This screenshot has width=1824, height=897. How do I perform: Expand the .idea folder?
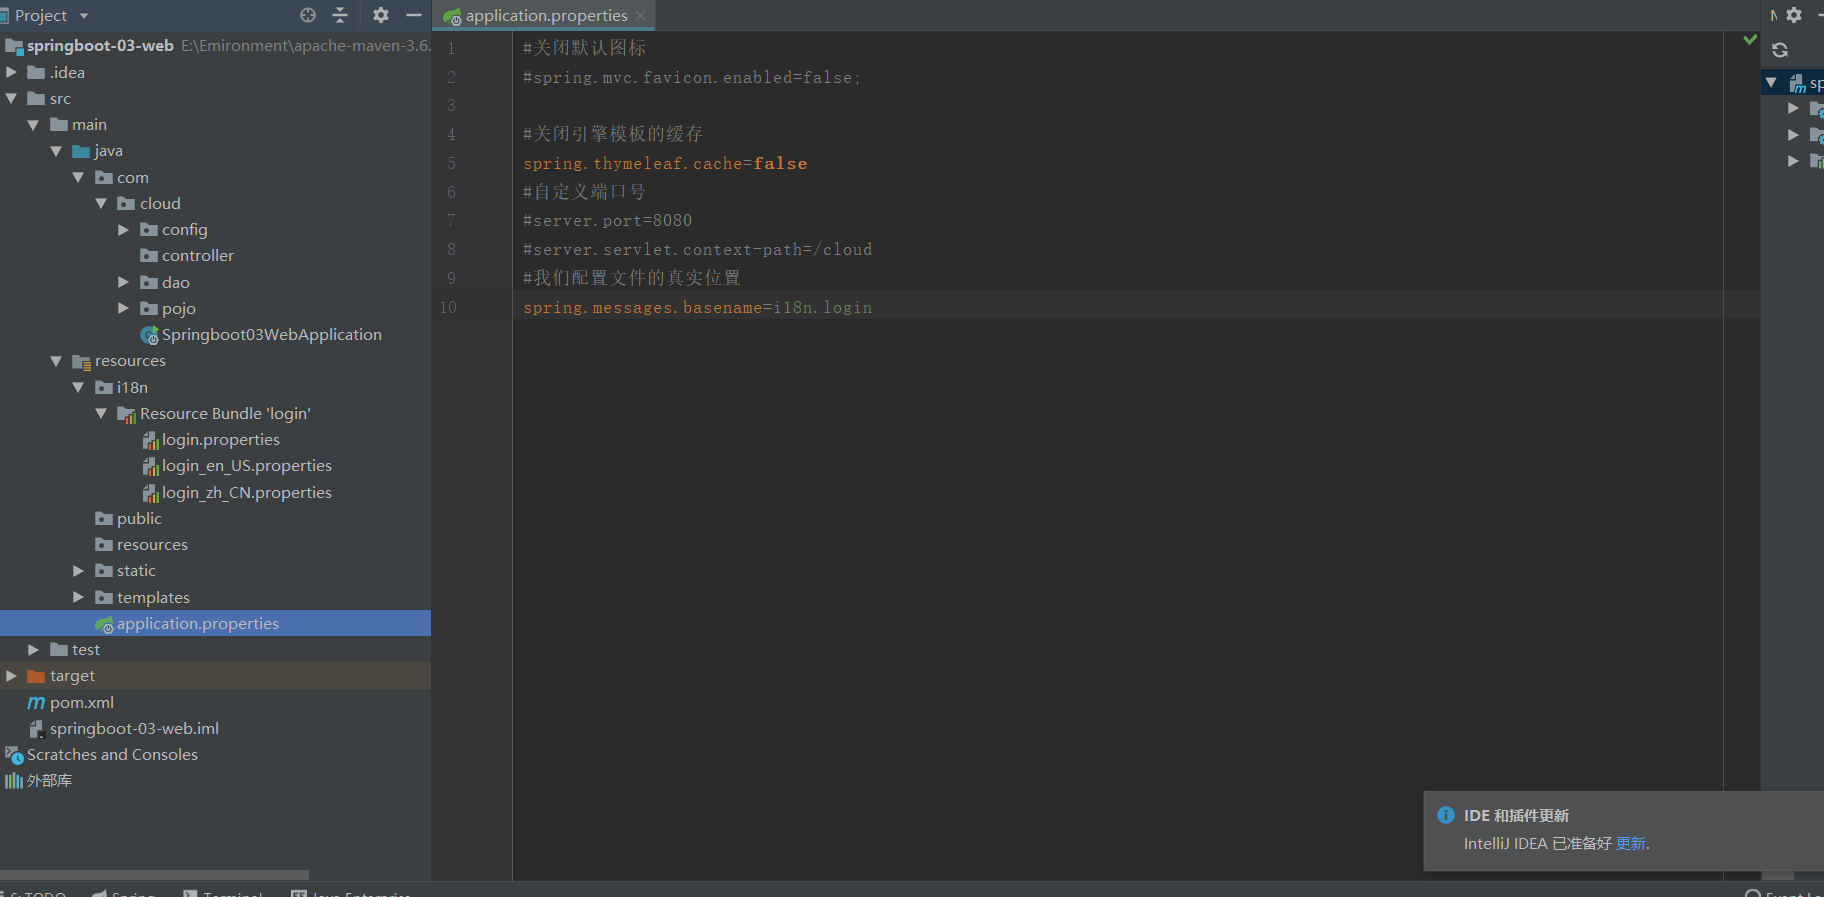[x=12, y=72]
